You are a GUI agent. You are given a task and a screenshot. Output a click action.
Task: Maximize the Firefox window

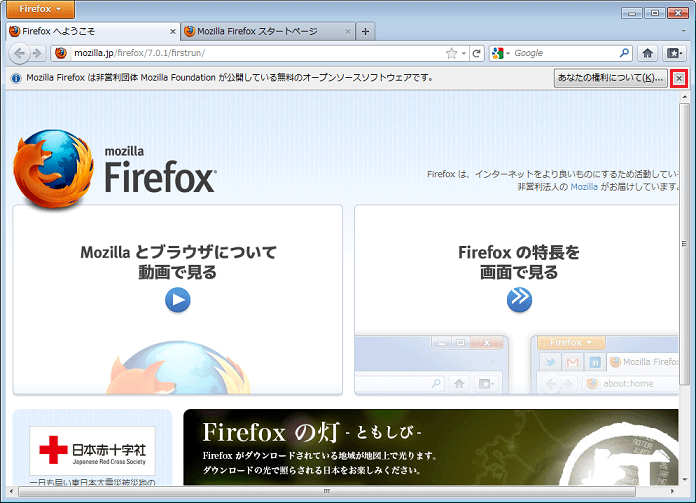point(655,13)
